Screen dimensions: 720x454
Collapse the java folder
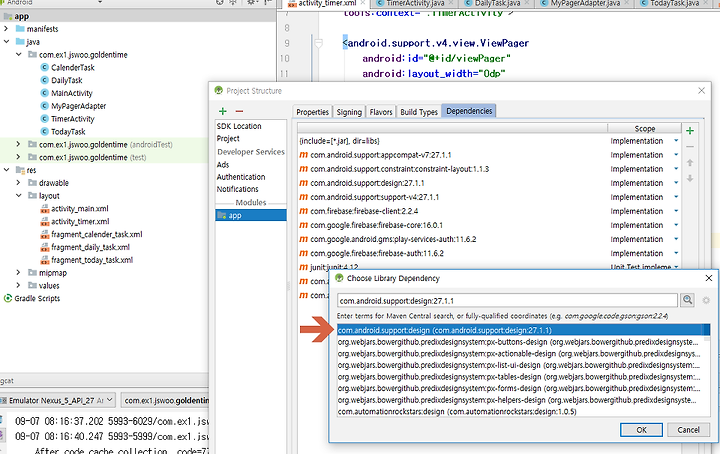pos(6,42)
